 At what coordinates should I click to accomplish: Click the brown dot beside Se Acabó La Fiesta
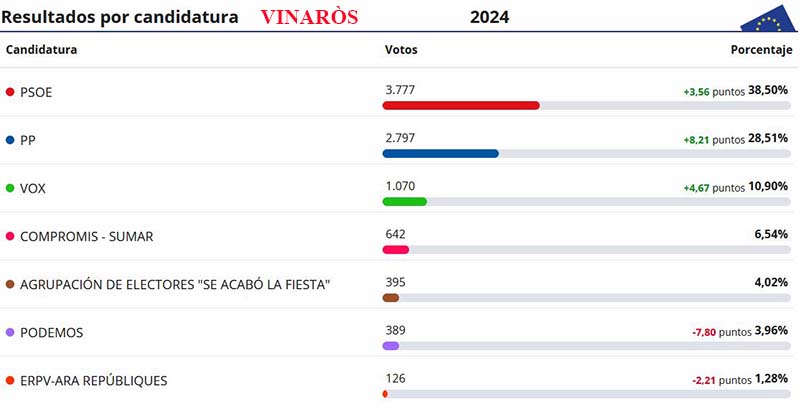pos(10,284)
